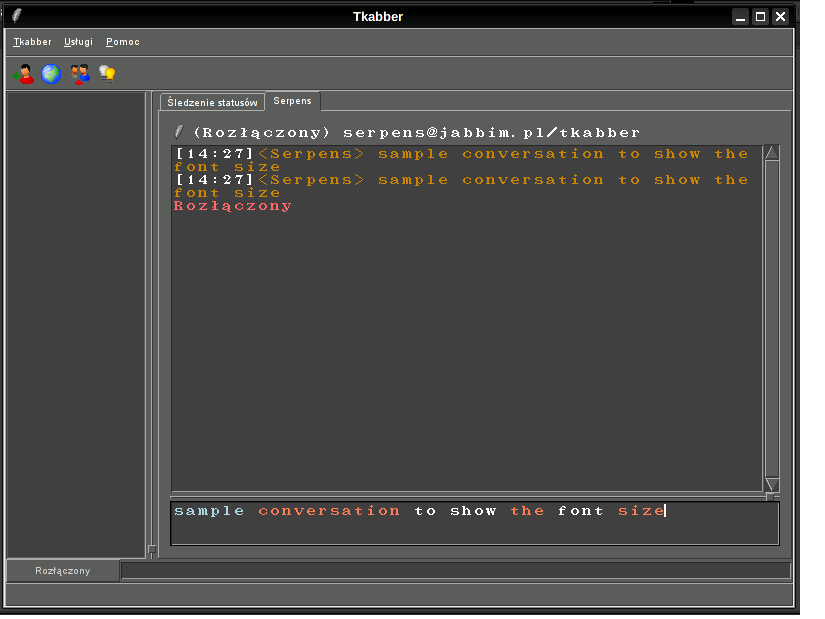
Task: Click the Rozłączony status button
Action: 63,571
